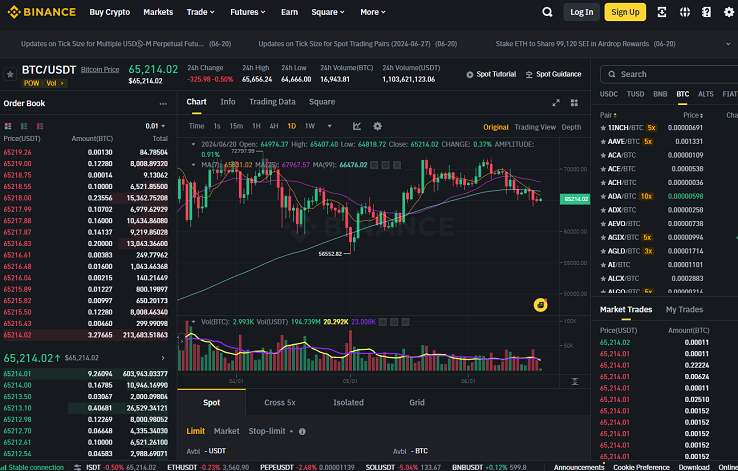Favorite the 1INCH/BTC pair star
The image size is (738, 471).
pos(603,128)
